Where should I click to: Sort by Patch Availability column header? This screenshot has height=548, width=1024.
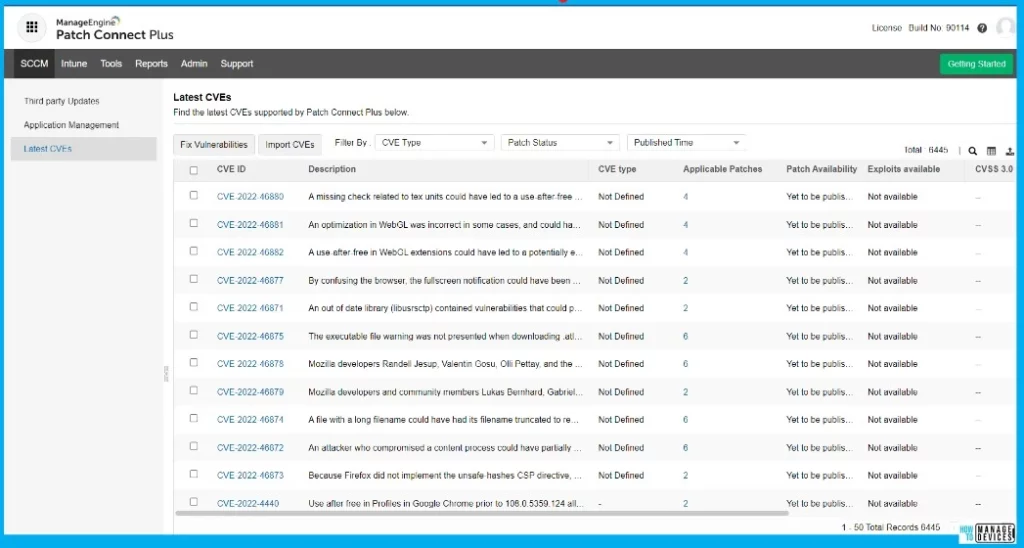click(x=822, y=169)
